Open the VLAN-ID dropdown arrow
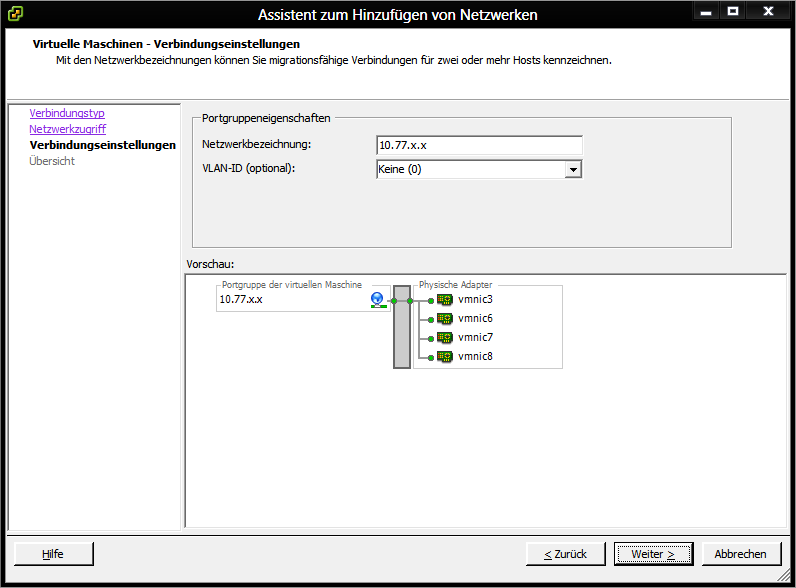796x588 pixels. click(x=573, y=170)
